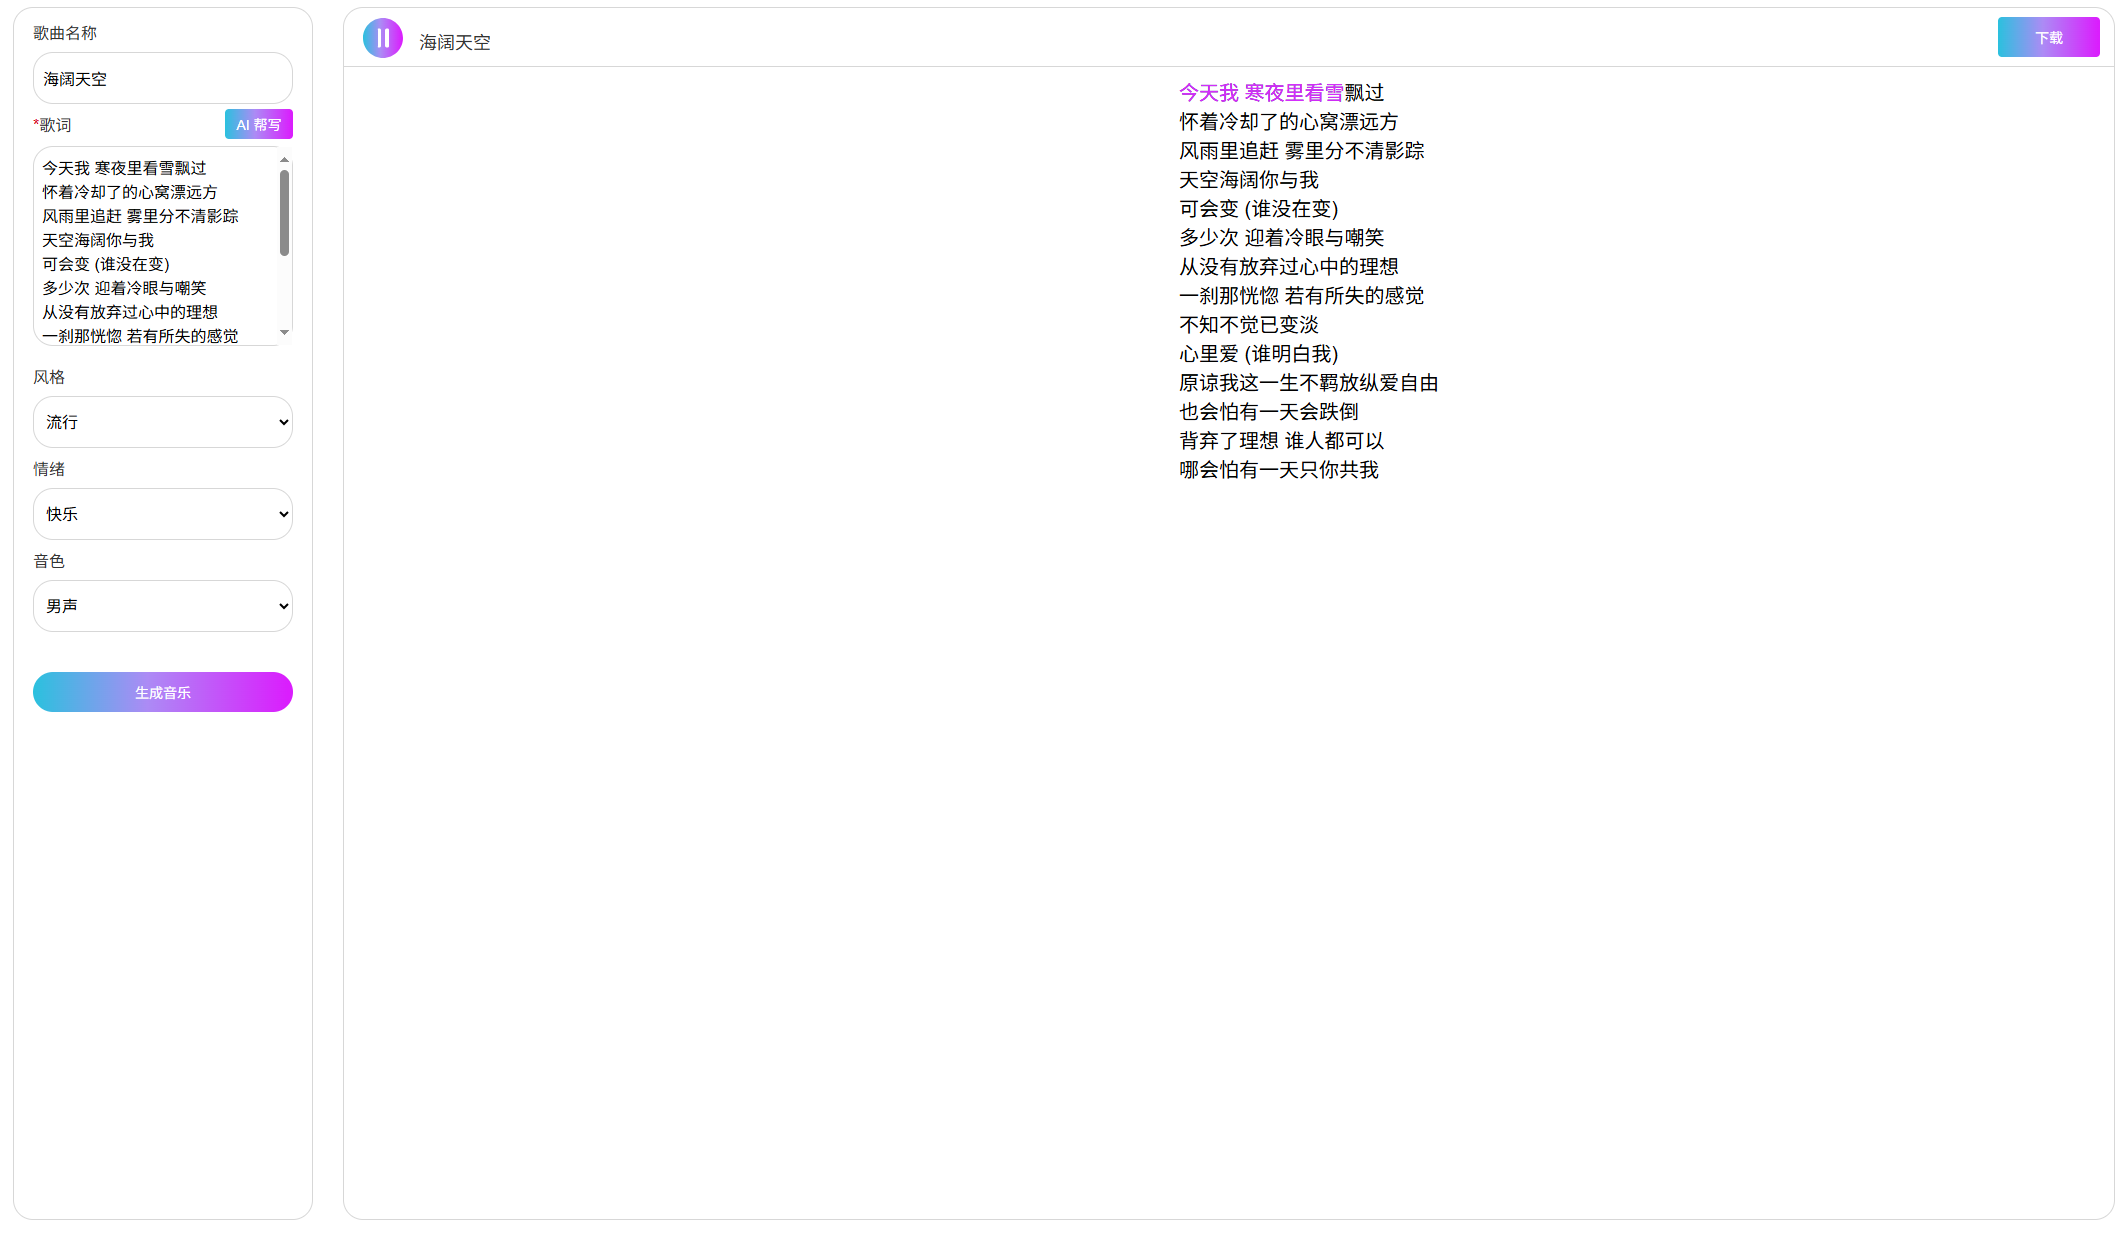Click the *歌词 label

tap(52, 125)
